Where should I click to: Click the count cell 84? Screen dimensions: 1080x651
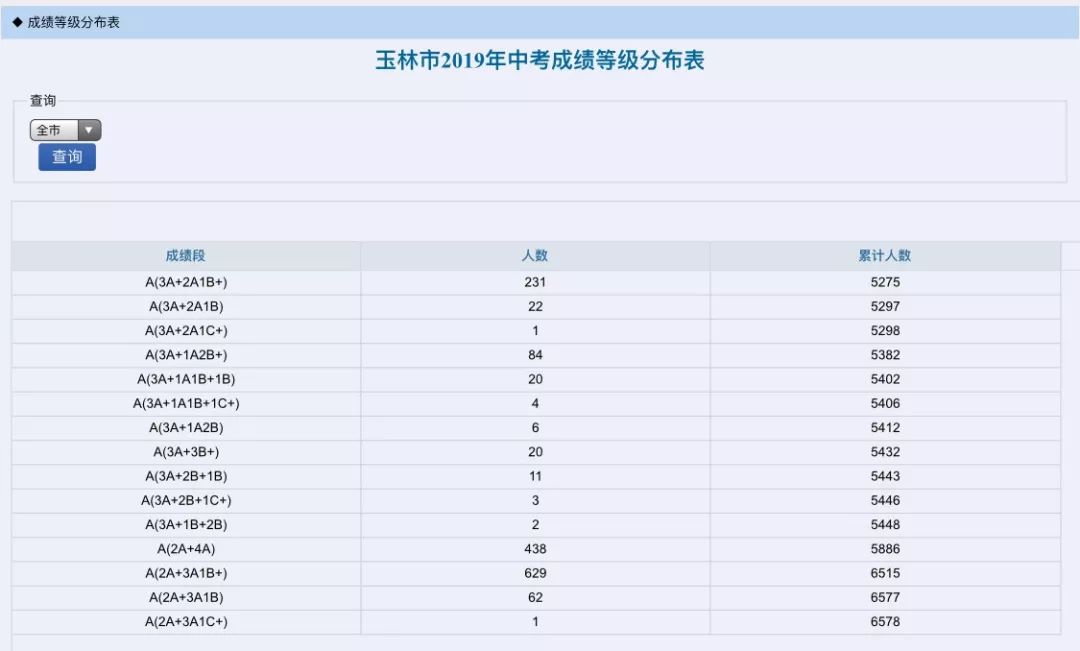pos(535,355)
